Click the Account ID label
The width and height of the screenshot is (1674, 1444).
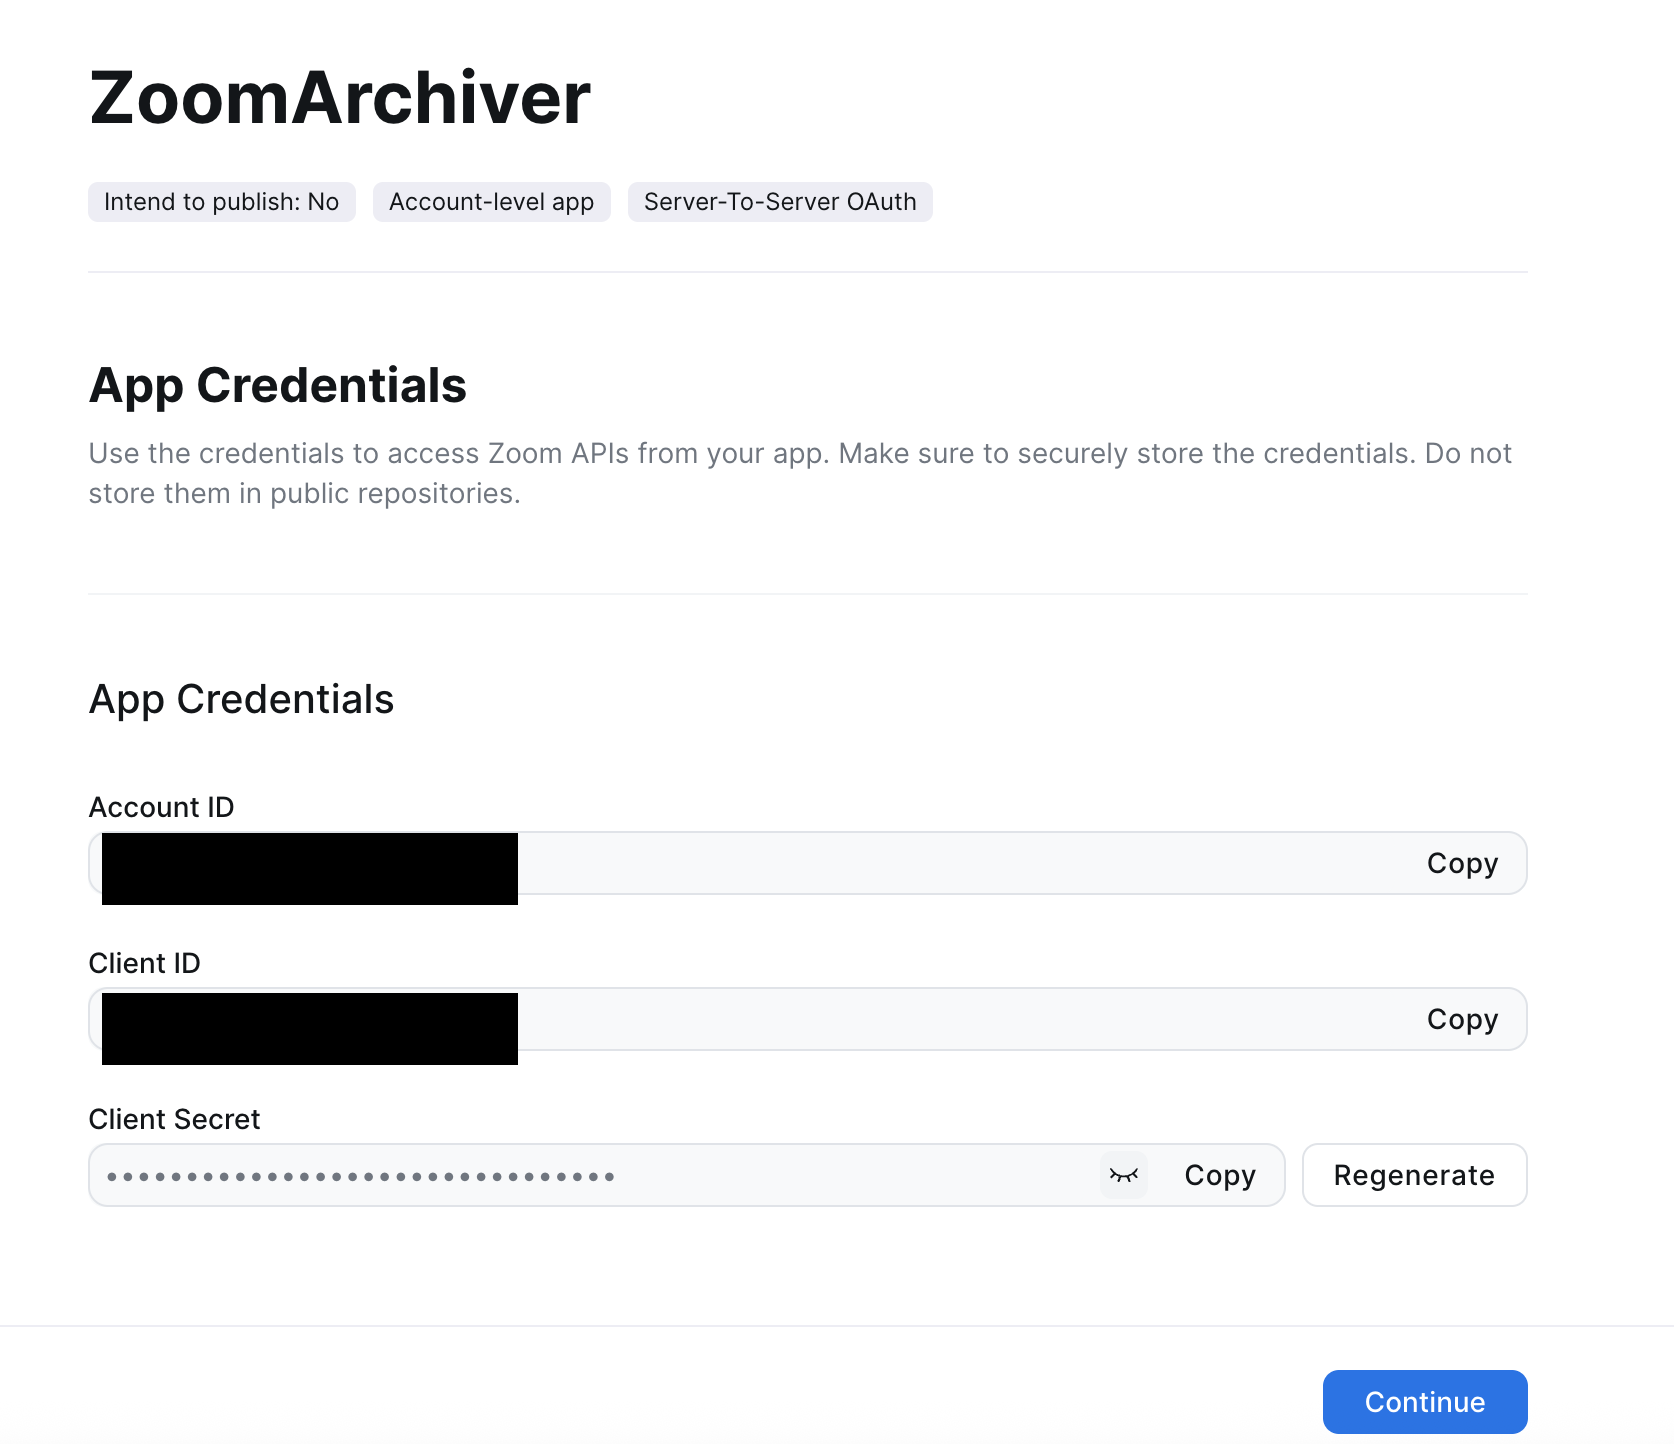click(161, 807)
